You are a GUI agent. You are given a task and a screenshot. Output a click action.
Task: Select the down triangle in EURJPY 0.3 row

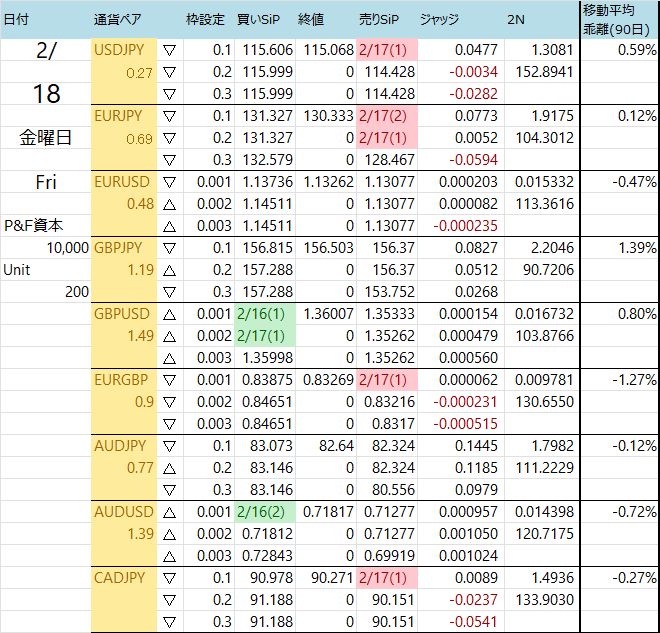tap(169, 160)
